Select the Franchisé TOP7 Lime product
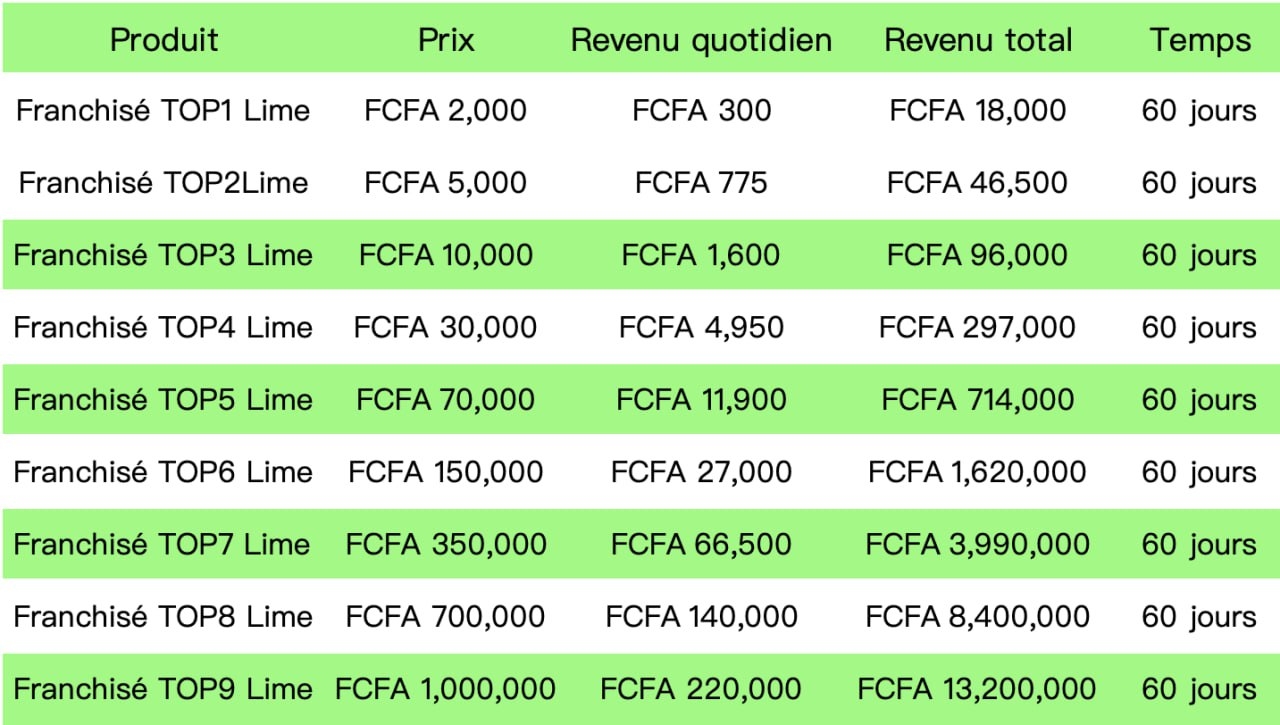Image resolution: width=1280 pixels, height=725 pixels. (x=163, y=544)
